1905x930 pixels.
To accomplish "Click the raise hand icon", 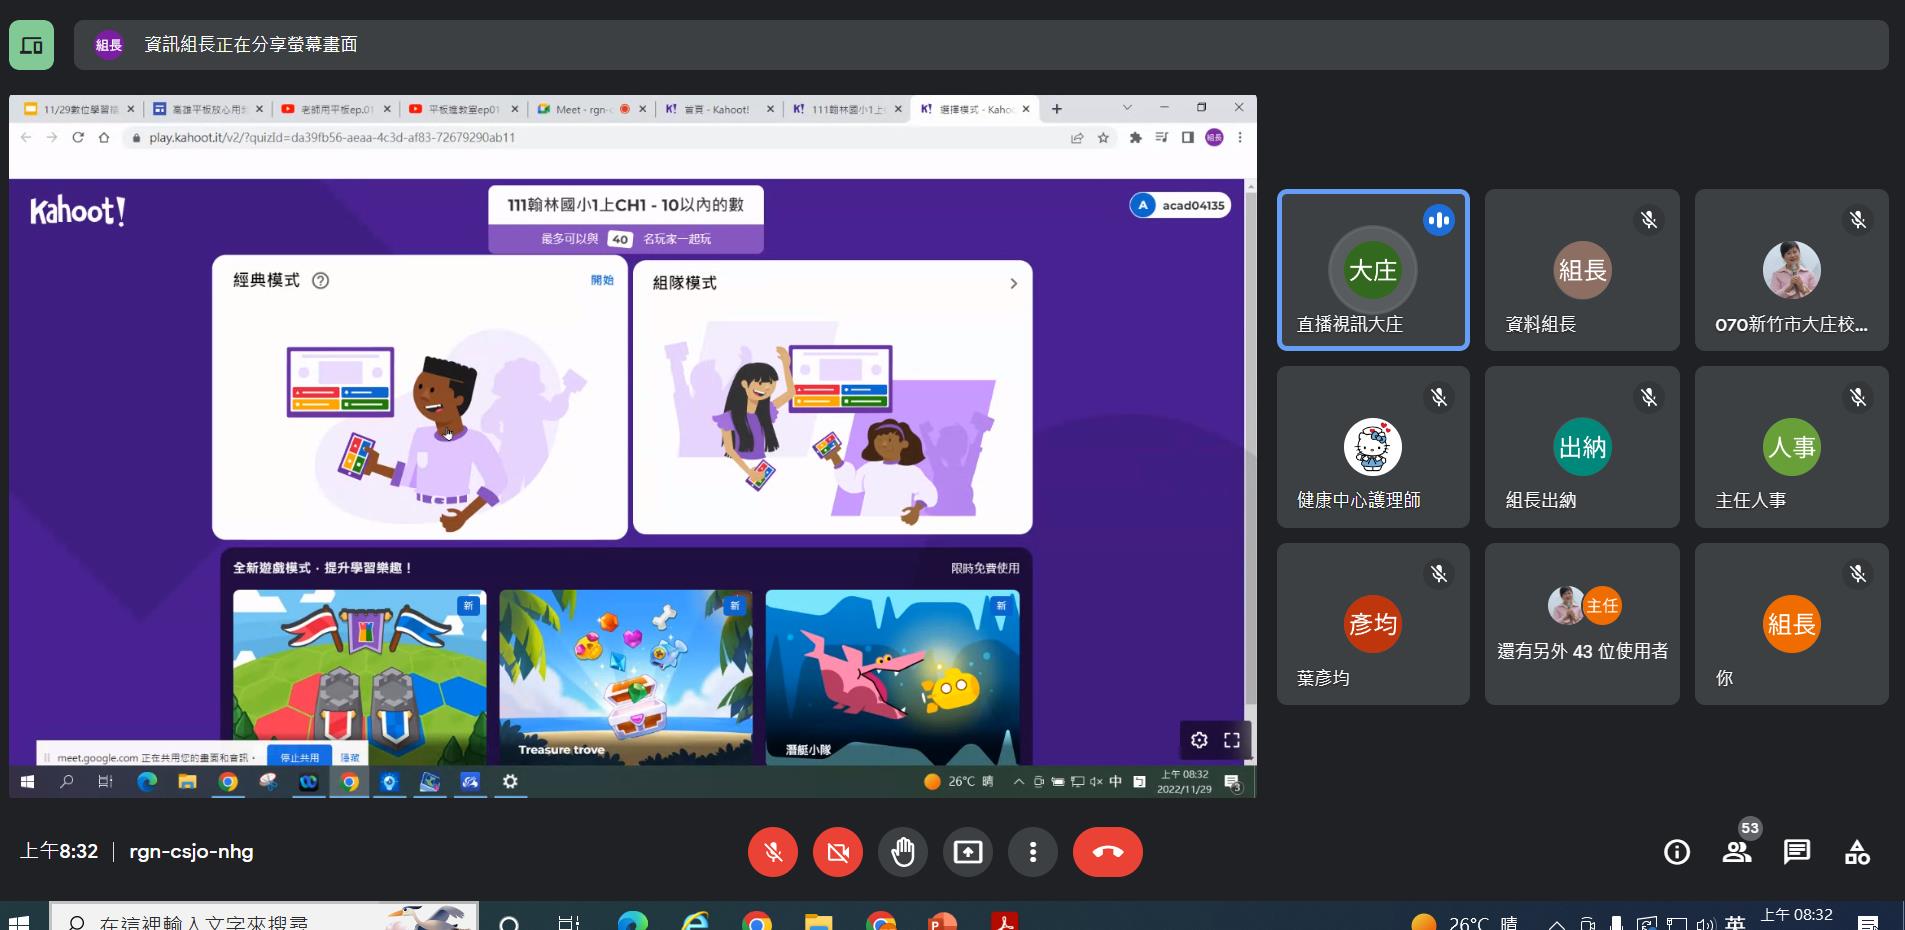I will 902,852.
